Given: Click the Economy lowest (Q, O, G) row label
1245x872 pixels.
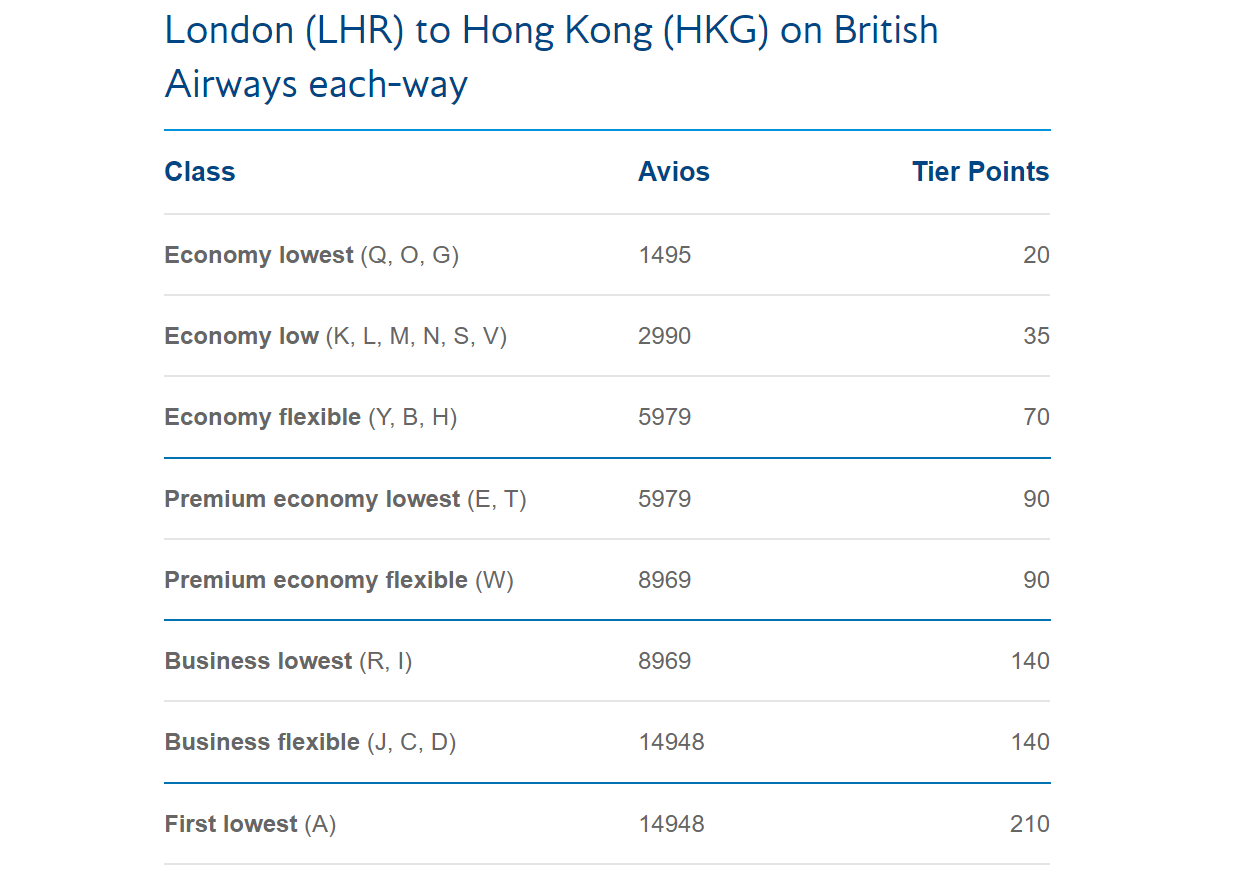Looking at the screenshot, I should [311, 255].
